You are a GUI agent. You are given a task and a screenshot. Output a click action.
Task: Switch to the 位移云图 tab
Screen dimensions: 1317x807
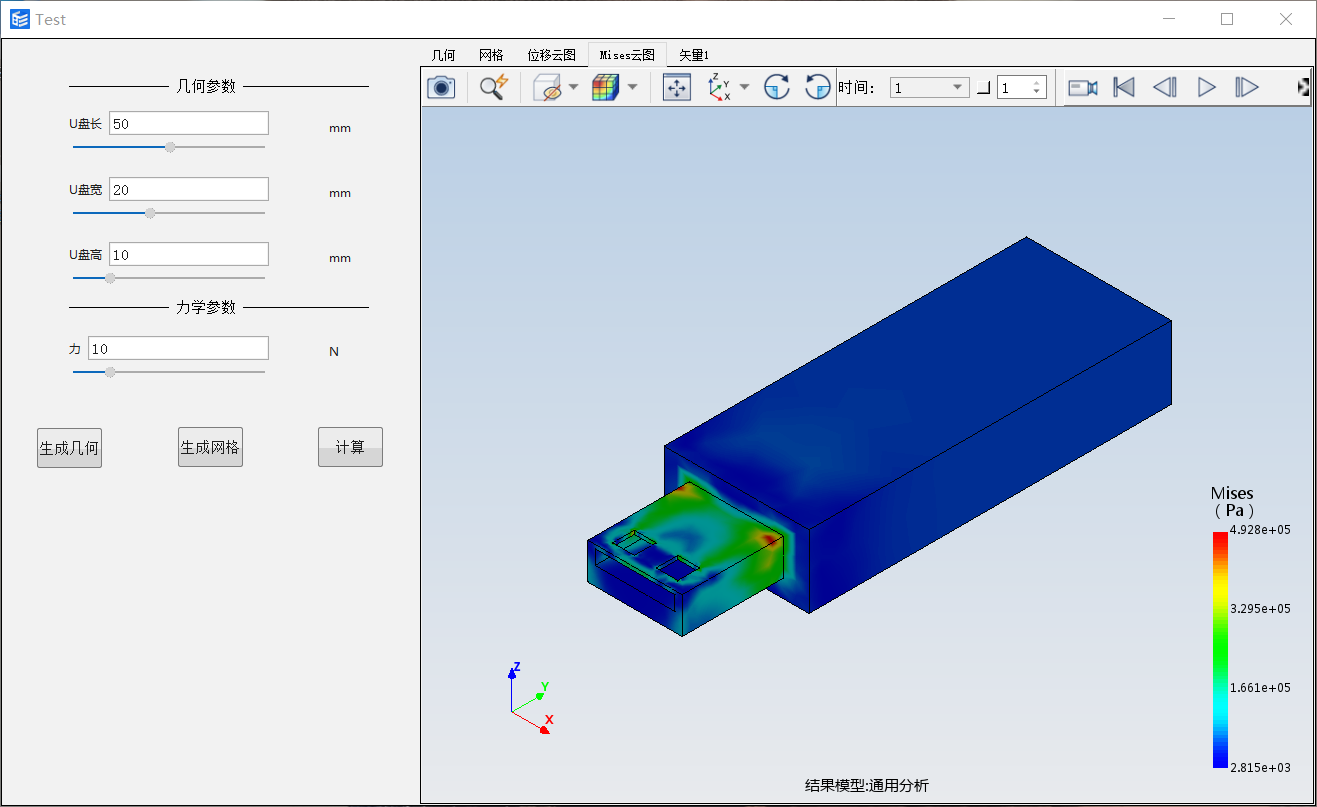pos(551,55)
